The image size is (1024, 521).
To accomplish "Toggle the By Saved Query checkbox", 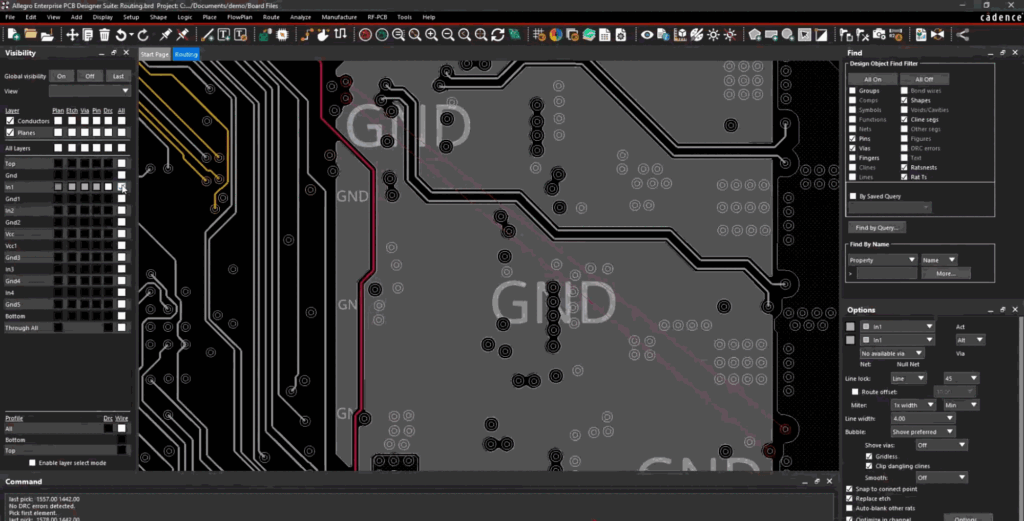I will [x=852, y=196].
